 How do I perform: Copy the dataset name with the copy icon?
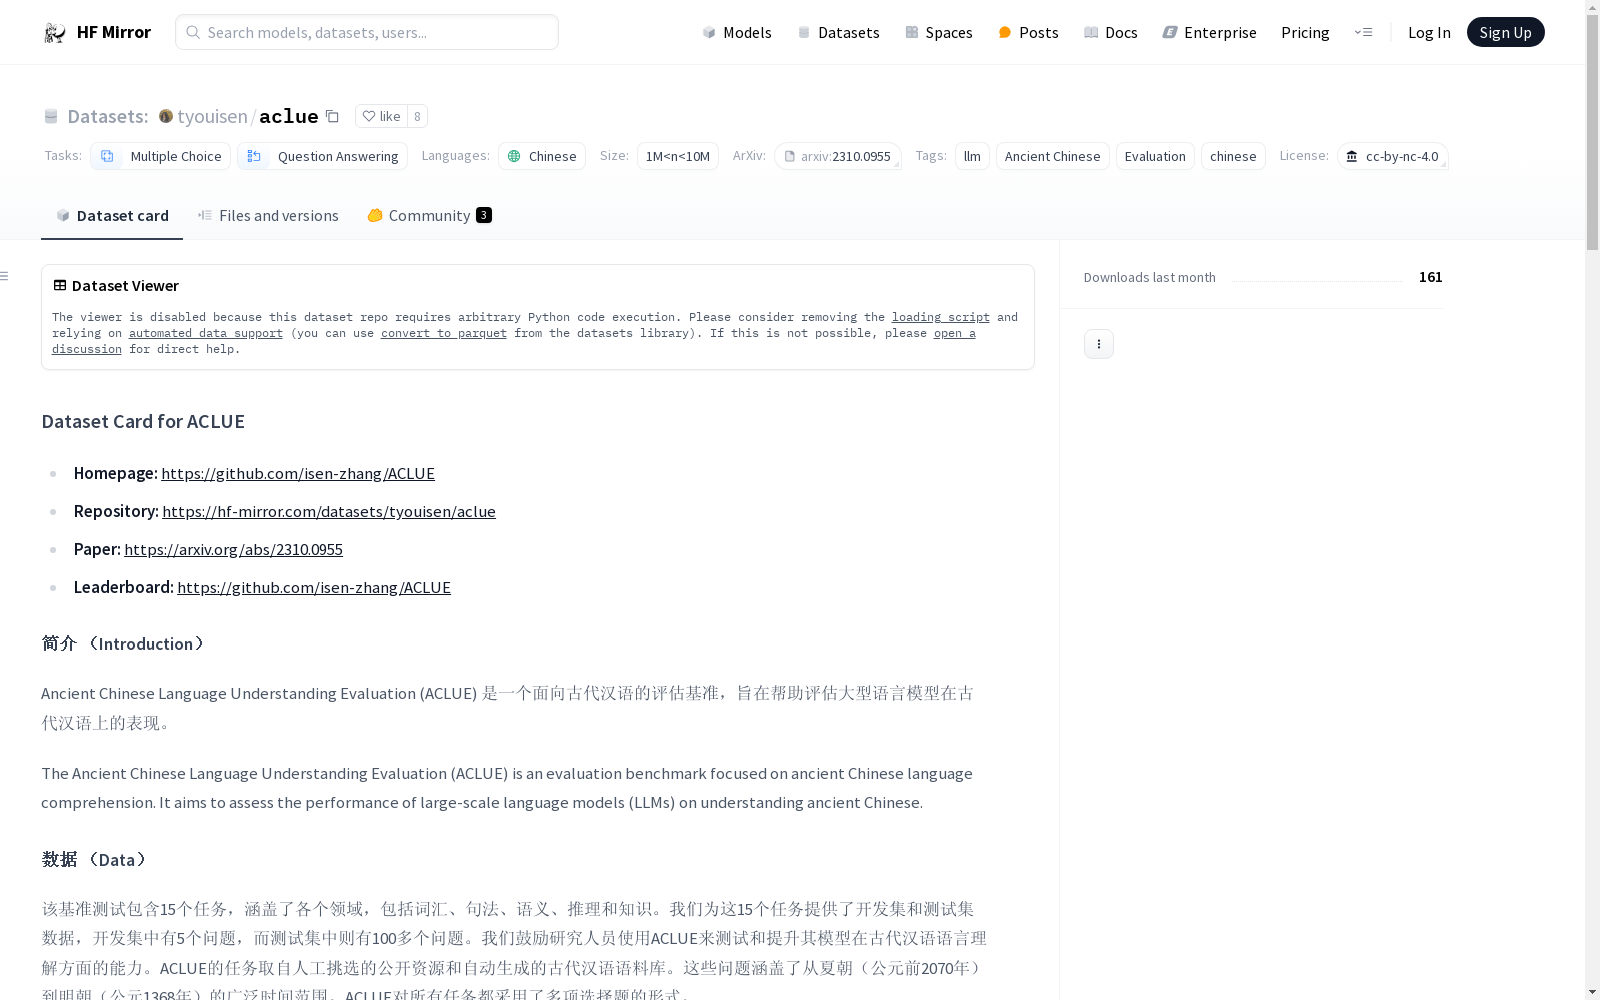coord(333,116)
